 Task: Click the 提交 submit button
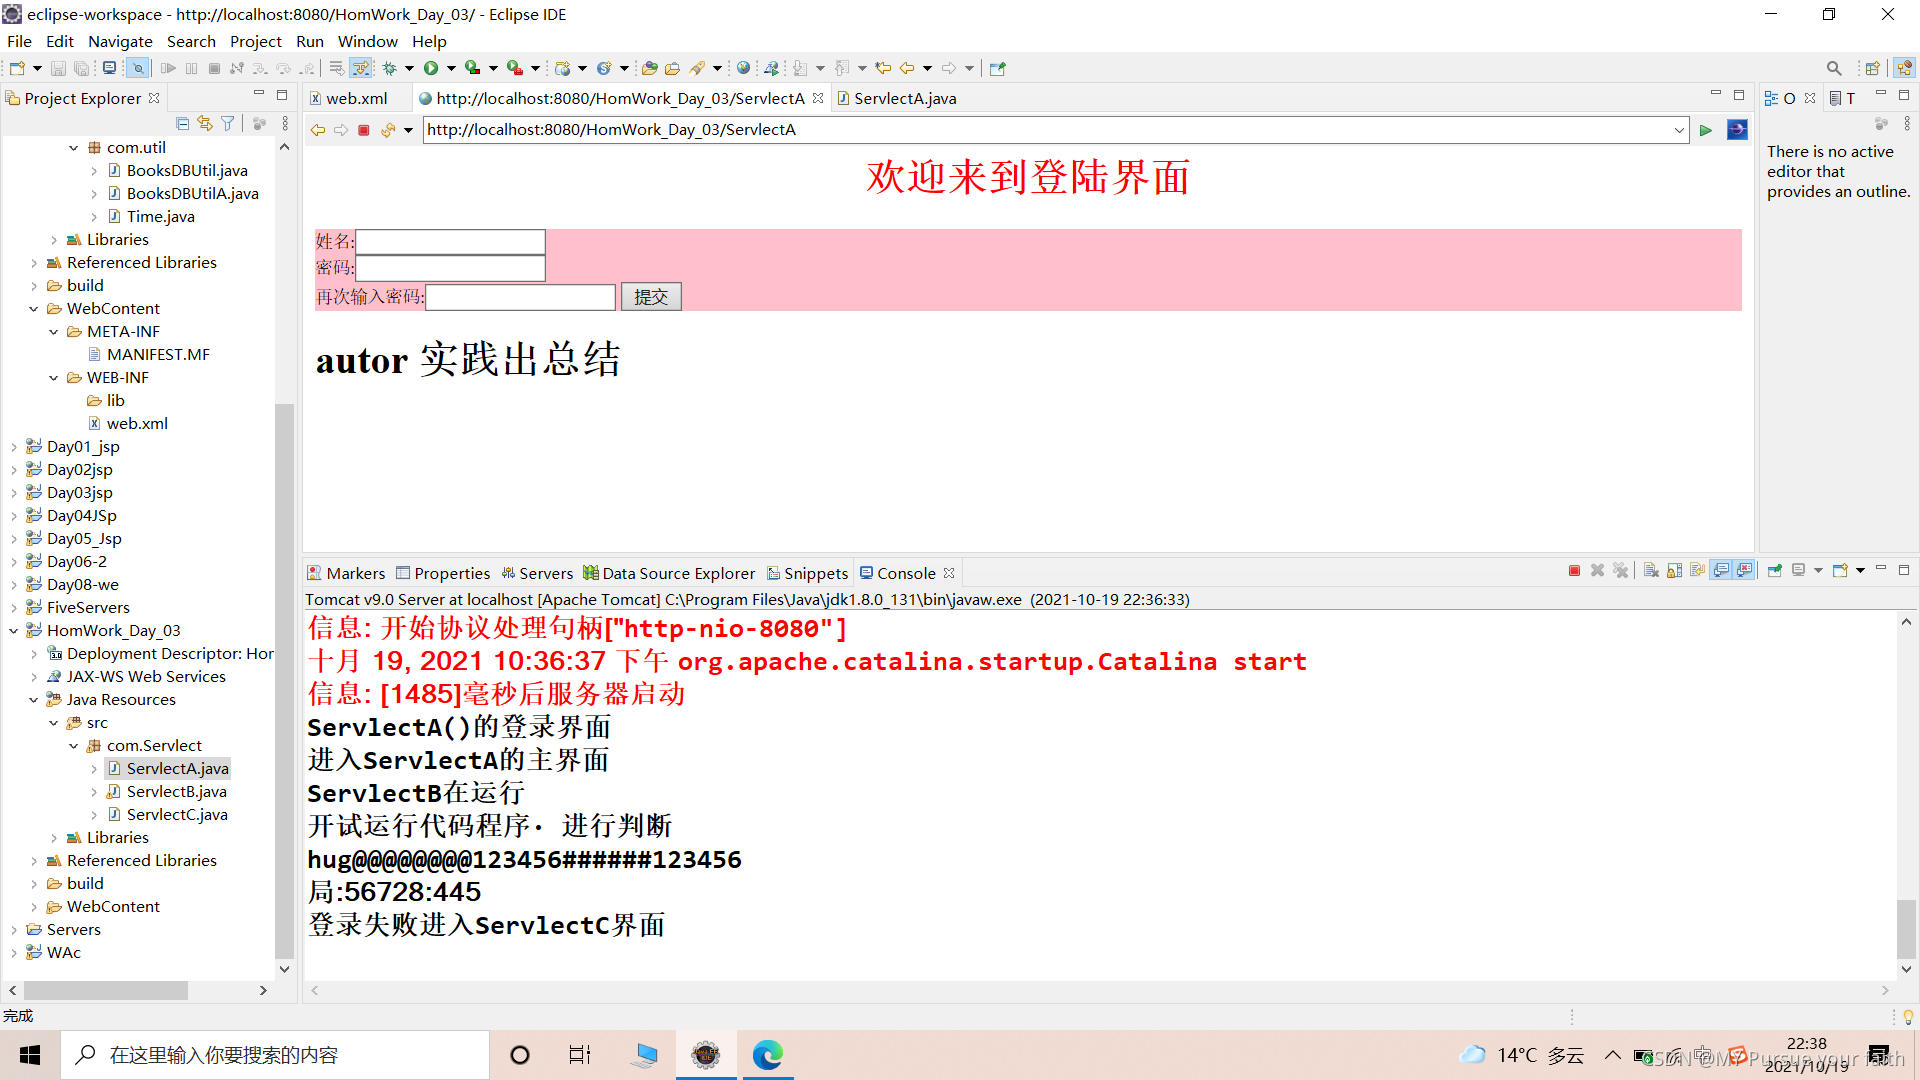651,297
